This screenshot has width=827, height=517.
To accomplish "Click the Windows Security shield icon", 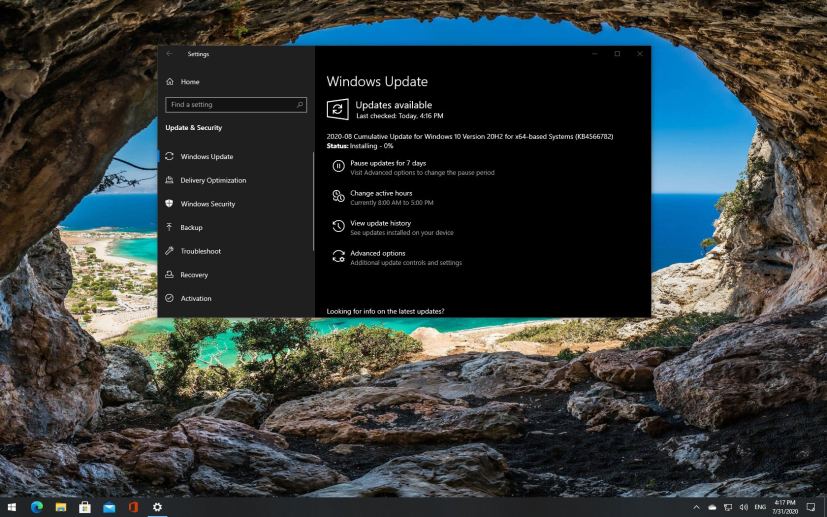I will [x=169, y=203].
